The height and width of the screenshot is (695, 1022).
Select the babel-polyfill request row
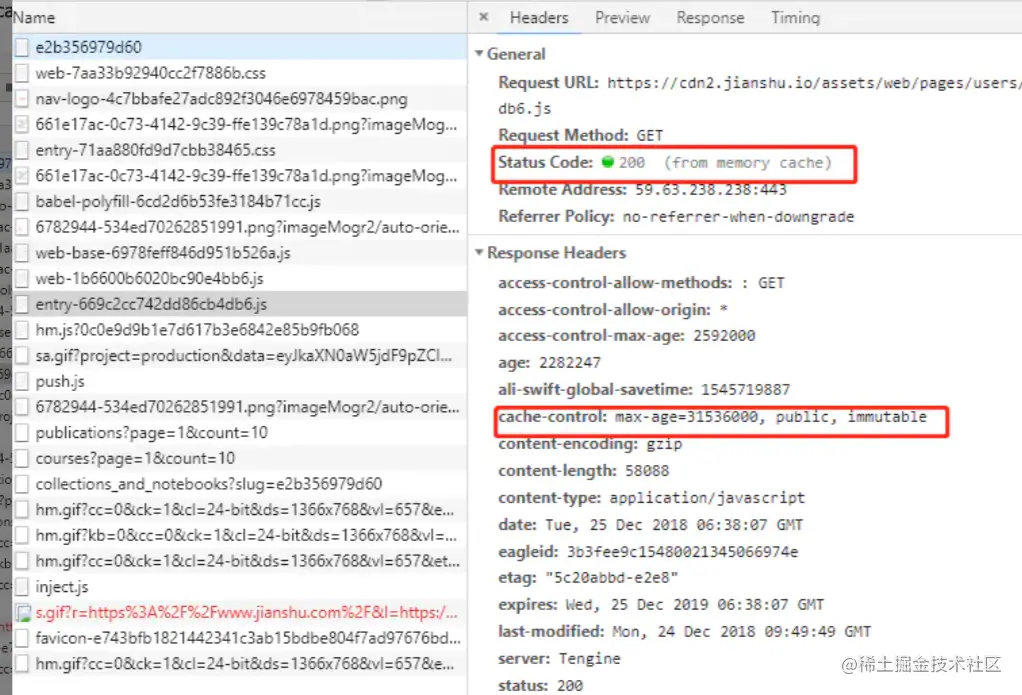point(150,203)
